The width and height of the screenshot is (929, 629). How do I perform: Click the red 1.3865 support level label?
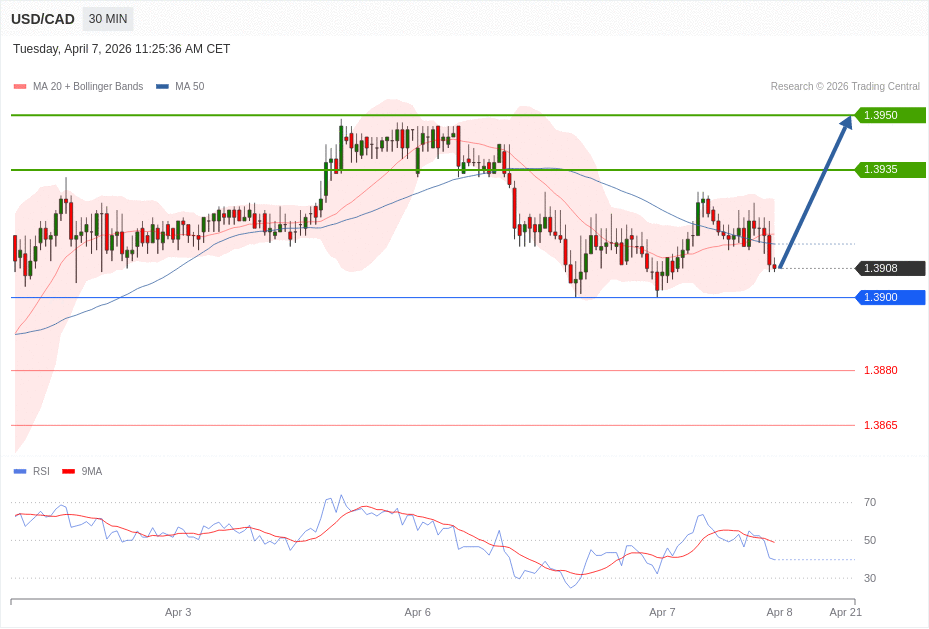(880, 425)
